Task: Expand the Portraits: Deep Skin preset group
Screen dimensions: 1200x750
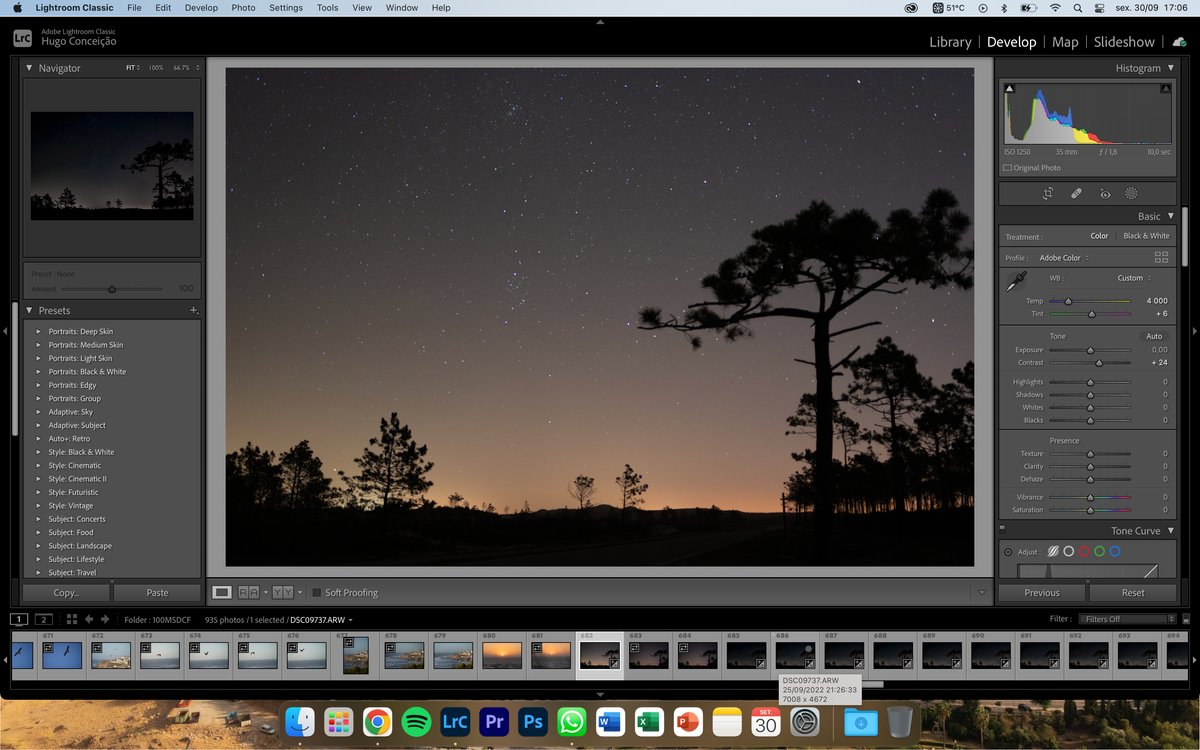Action: 39,332
